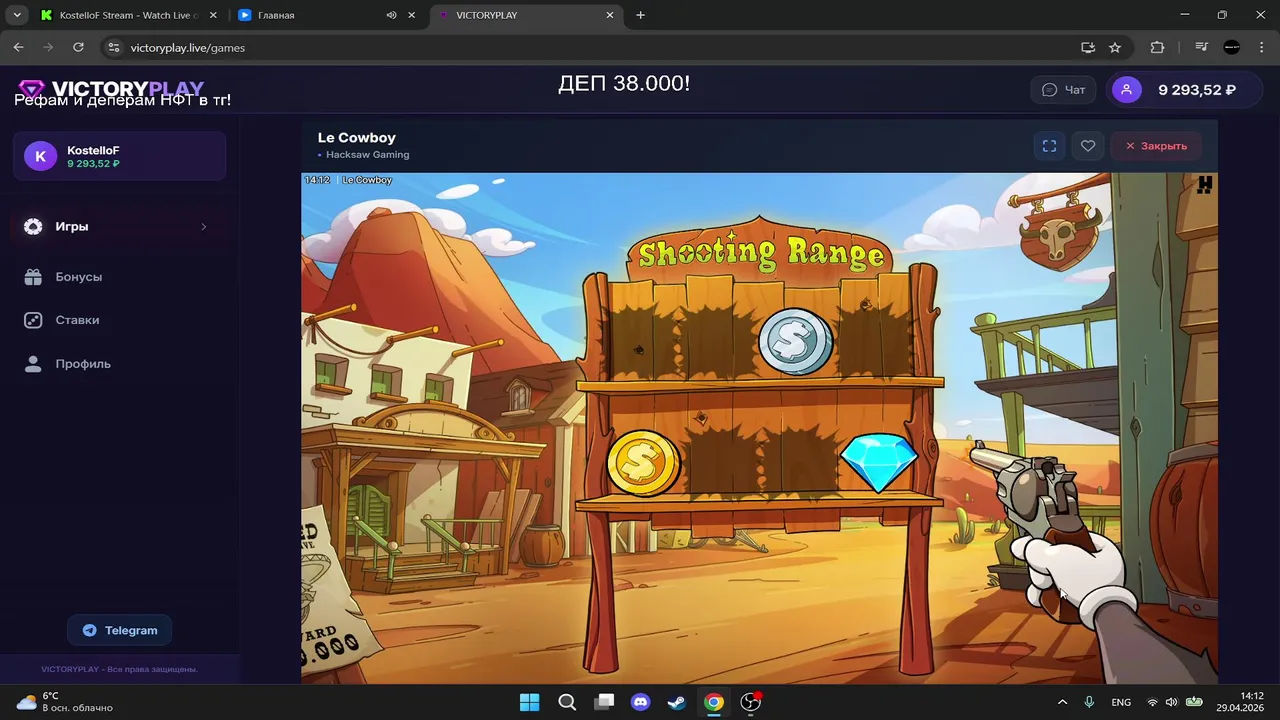This screenshot has width=1280, height=720.
Task: Open Discord from the taskbar
Action: [640, 702]
